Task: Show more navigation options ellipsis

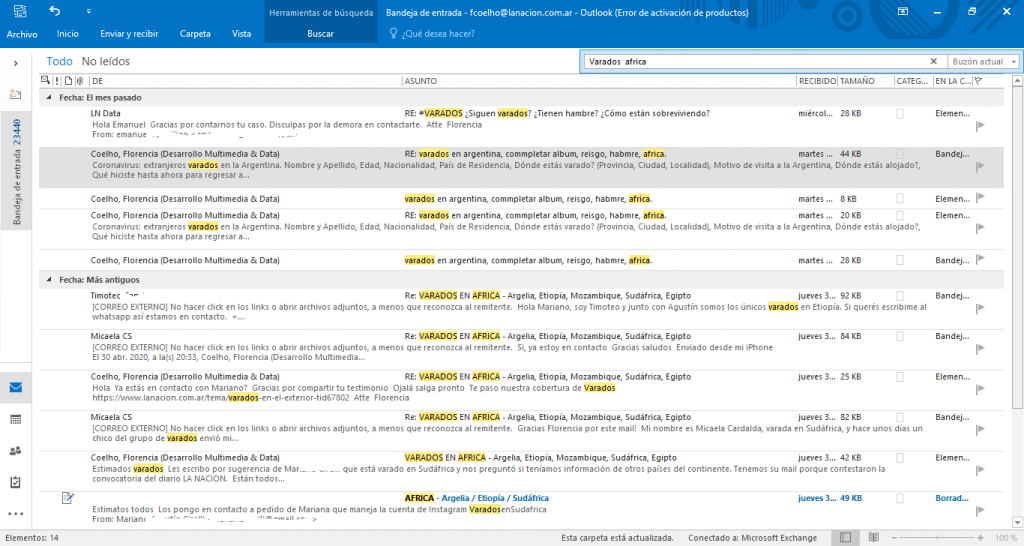Action: 16,514
